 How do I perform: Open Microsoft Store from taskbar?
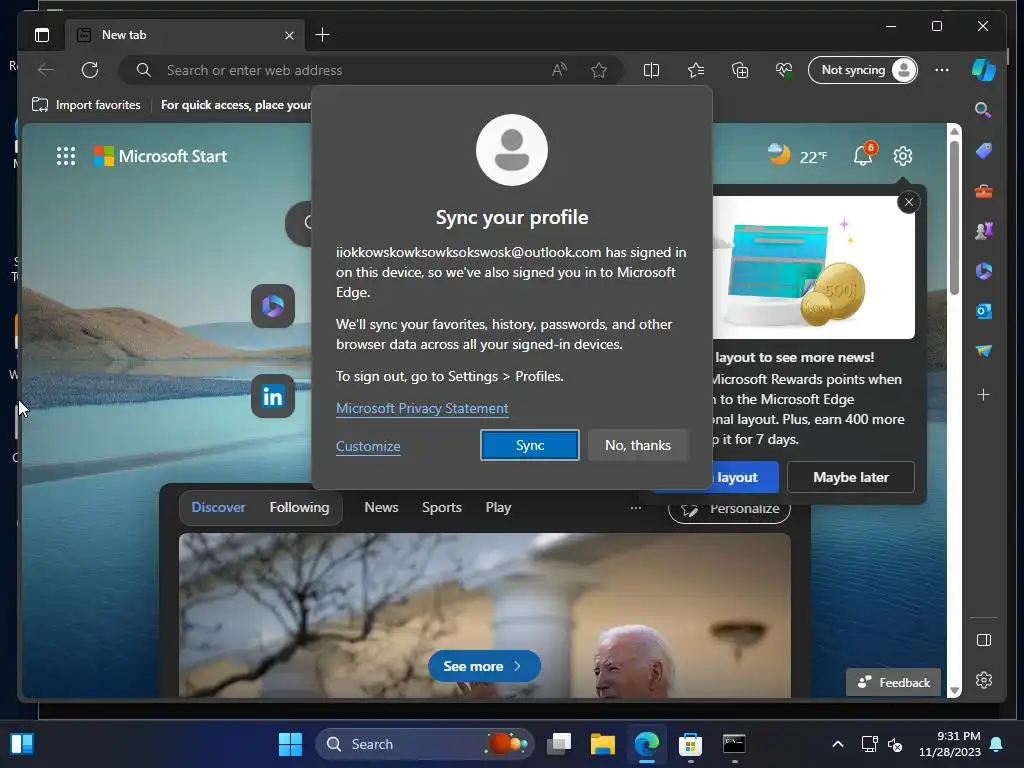click(x=690, y=744)
